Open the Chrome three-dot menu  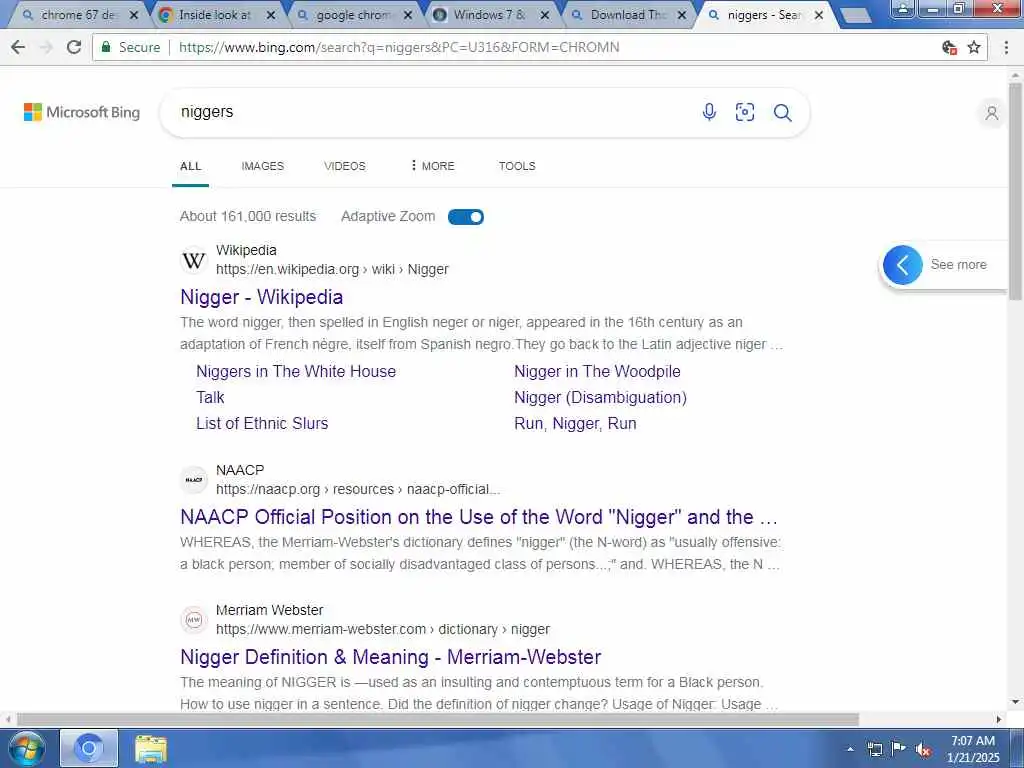coord(1006,47)
